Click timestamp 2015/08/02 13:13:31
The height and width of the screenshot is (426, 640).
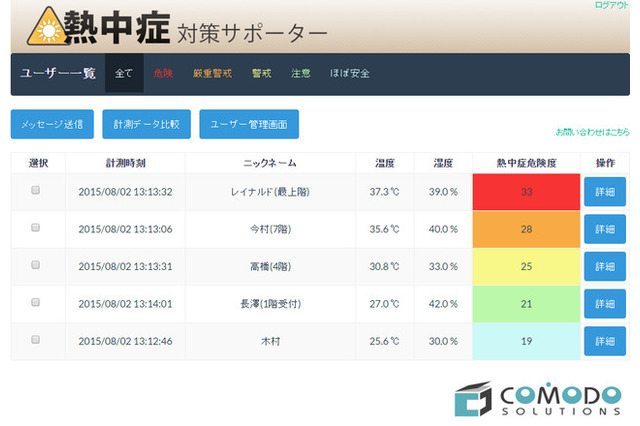[x=125, y=266]
